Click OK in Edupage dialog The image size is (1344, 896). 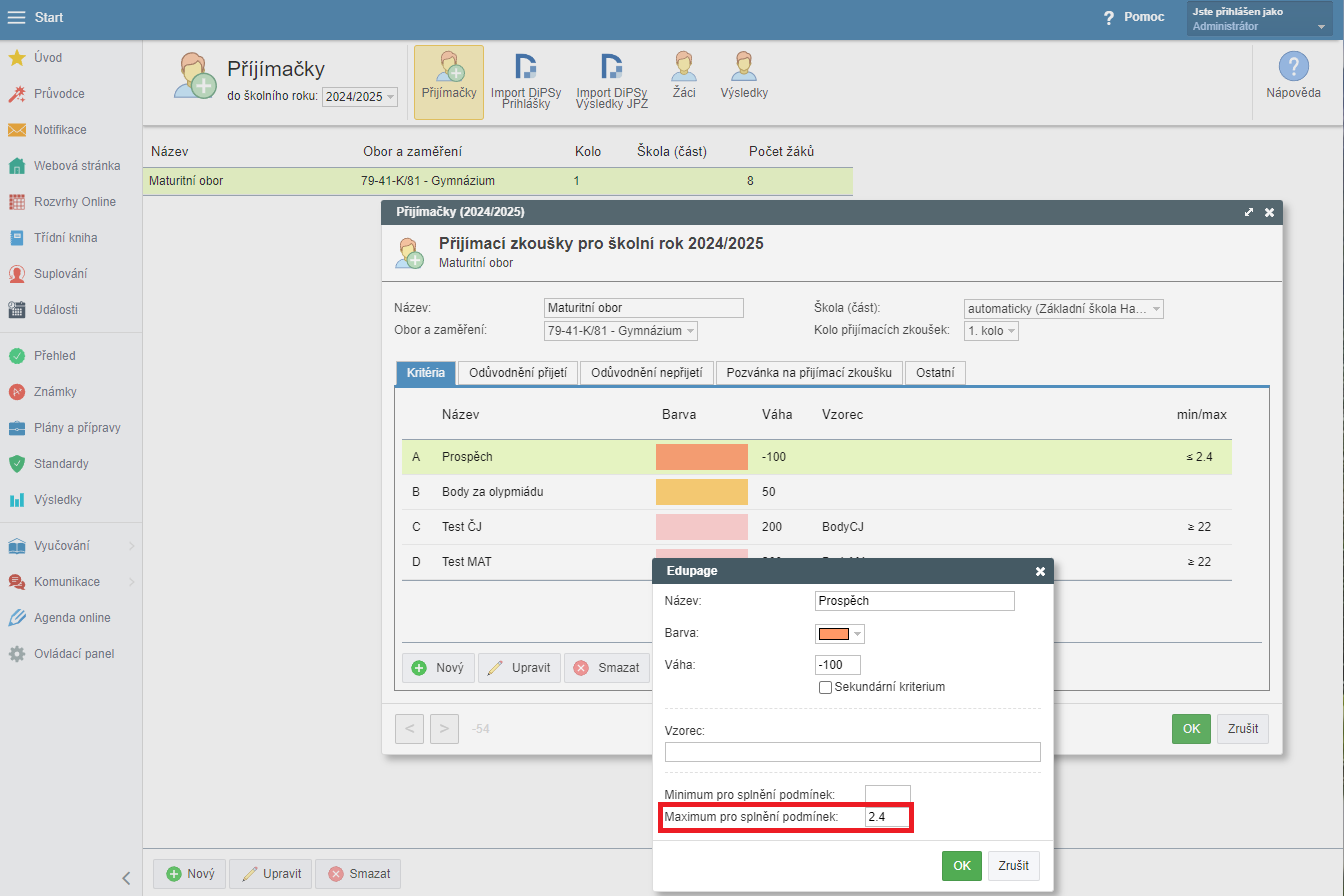(x=962, y=866)
